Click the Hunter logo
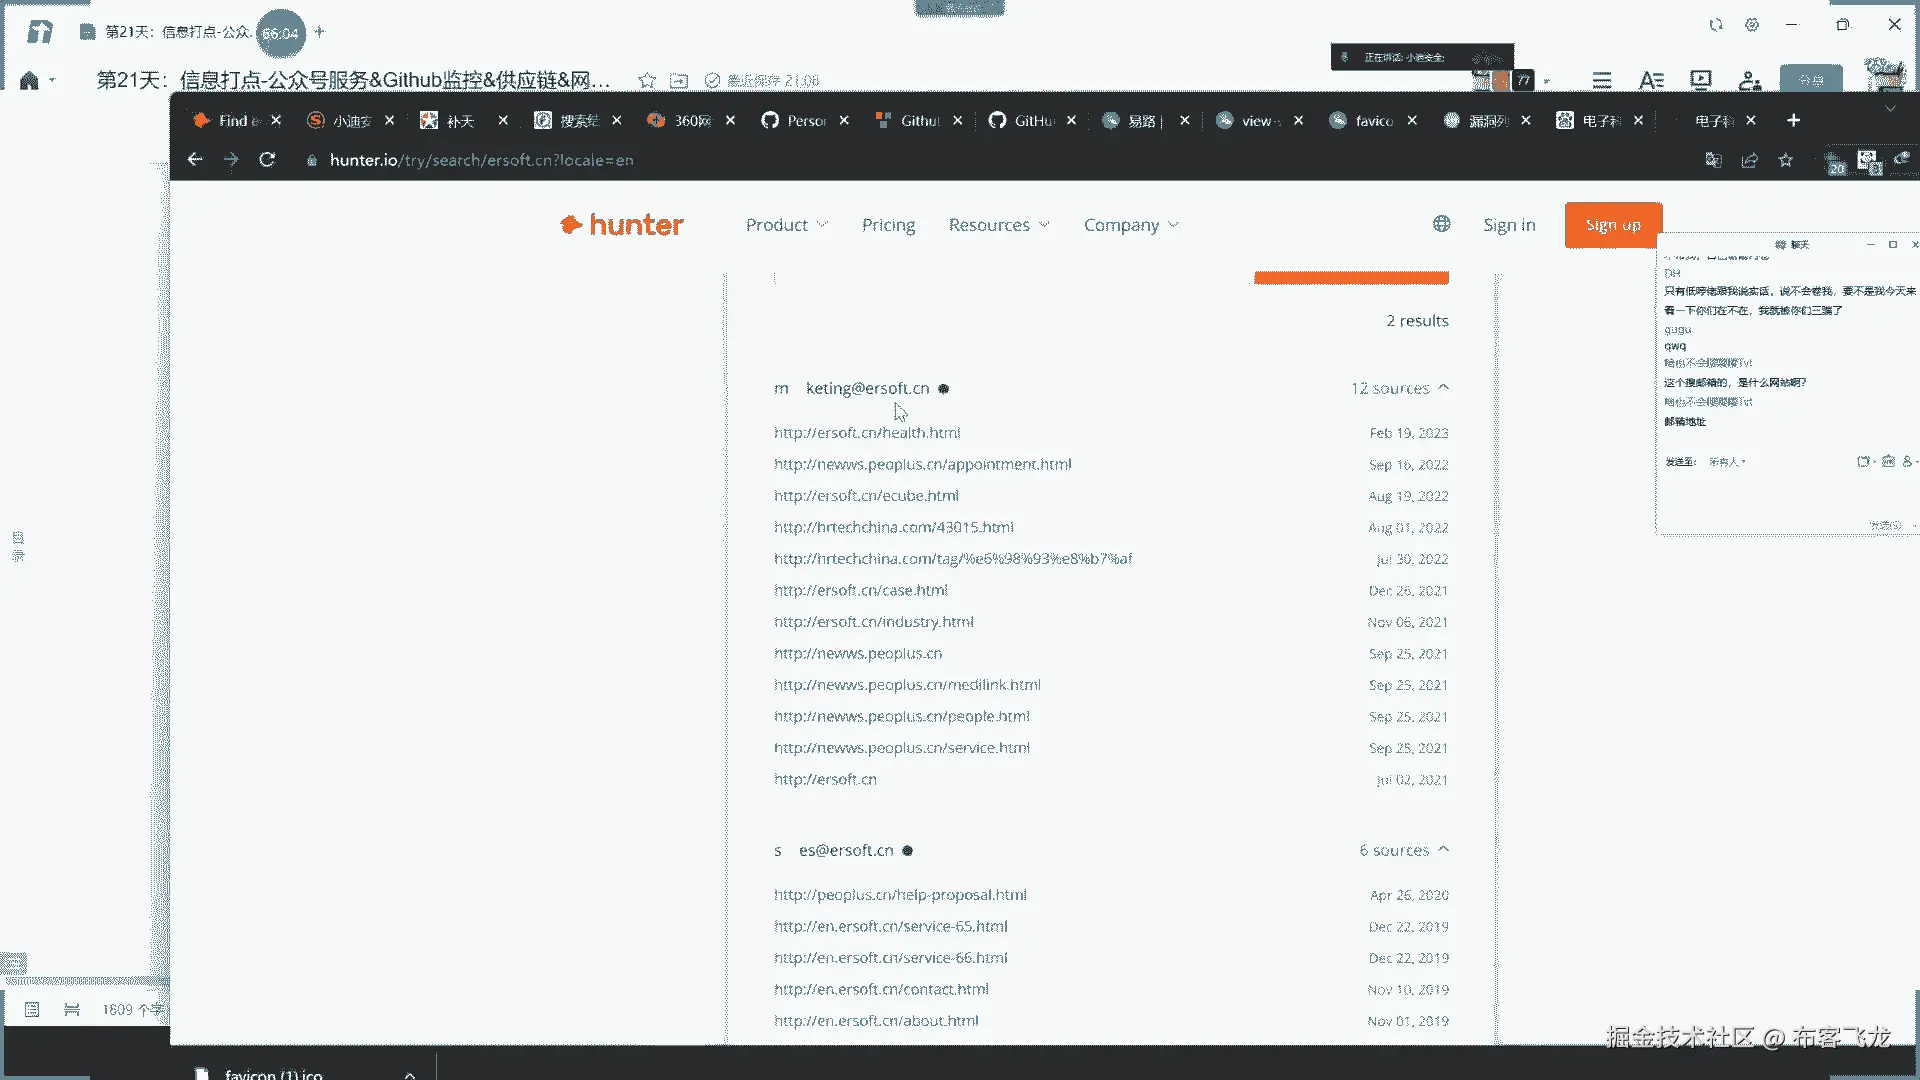This screenshot has width=1920, height=1080. pos(622,225)
